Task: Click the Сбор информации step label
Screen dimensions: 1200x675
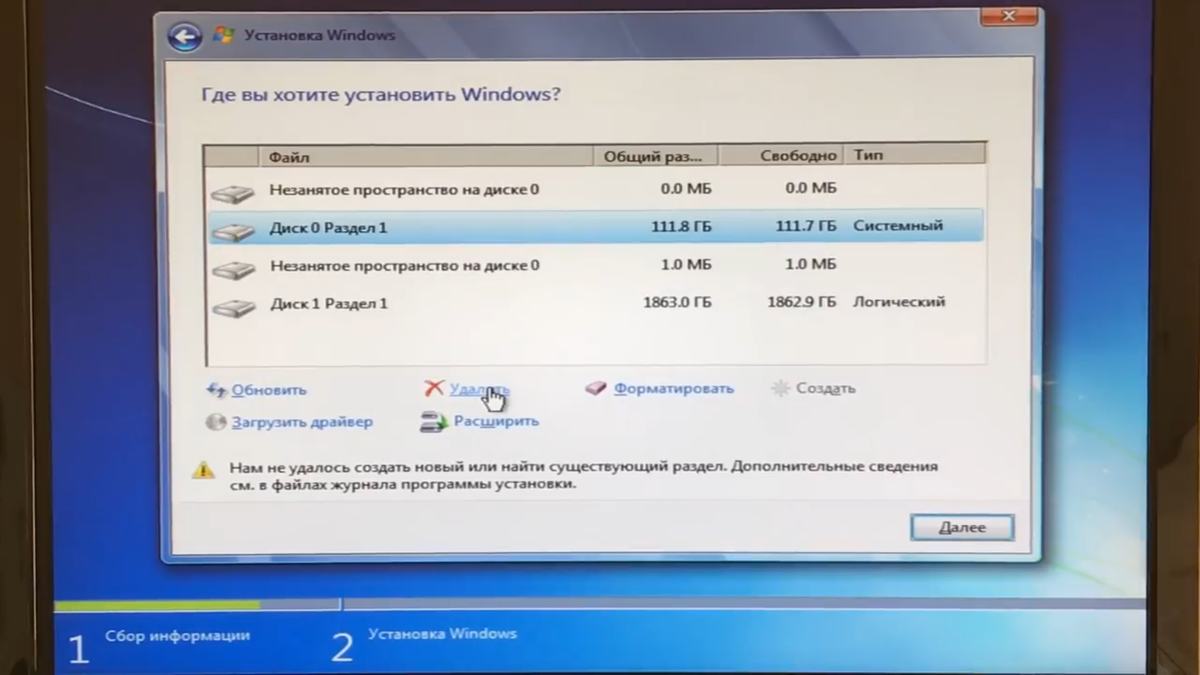Action: 177,636
